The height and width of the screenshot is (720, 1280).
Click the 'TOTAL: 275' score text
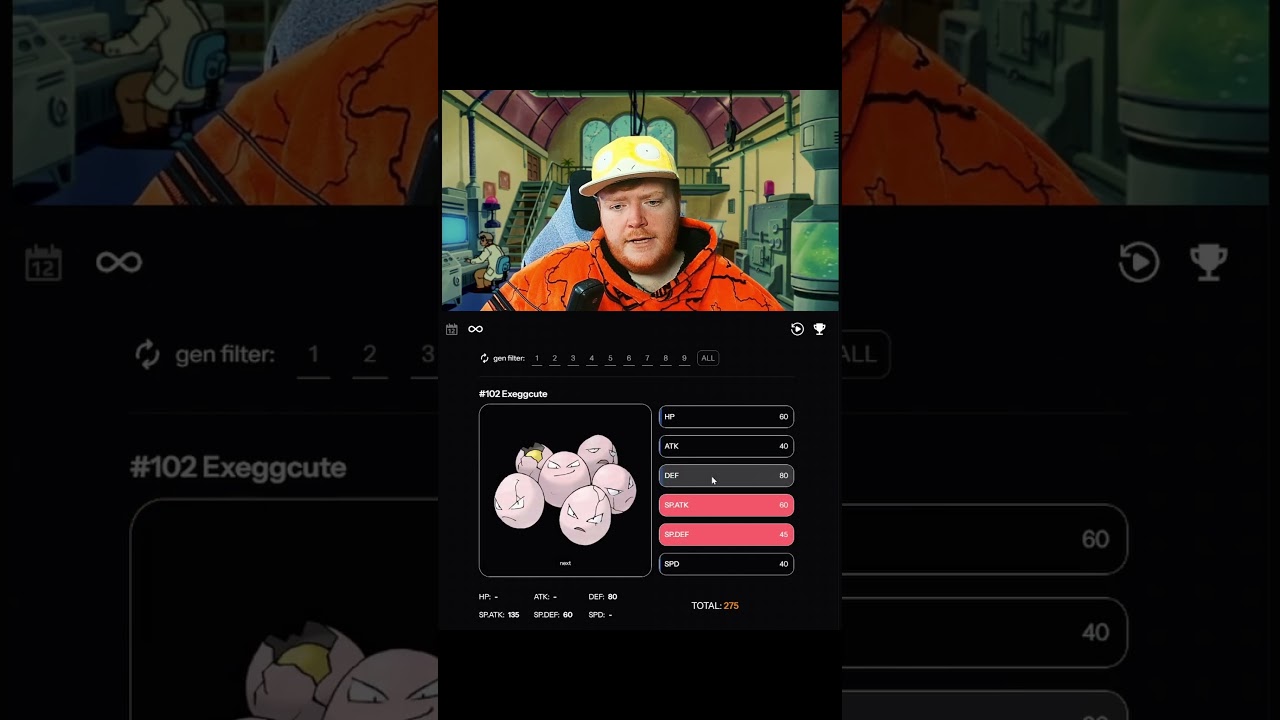(715, 606)
